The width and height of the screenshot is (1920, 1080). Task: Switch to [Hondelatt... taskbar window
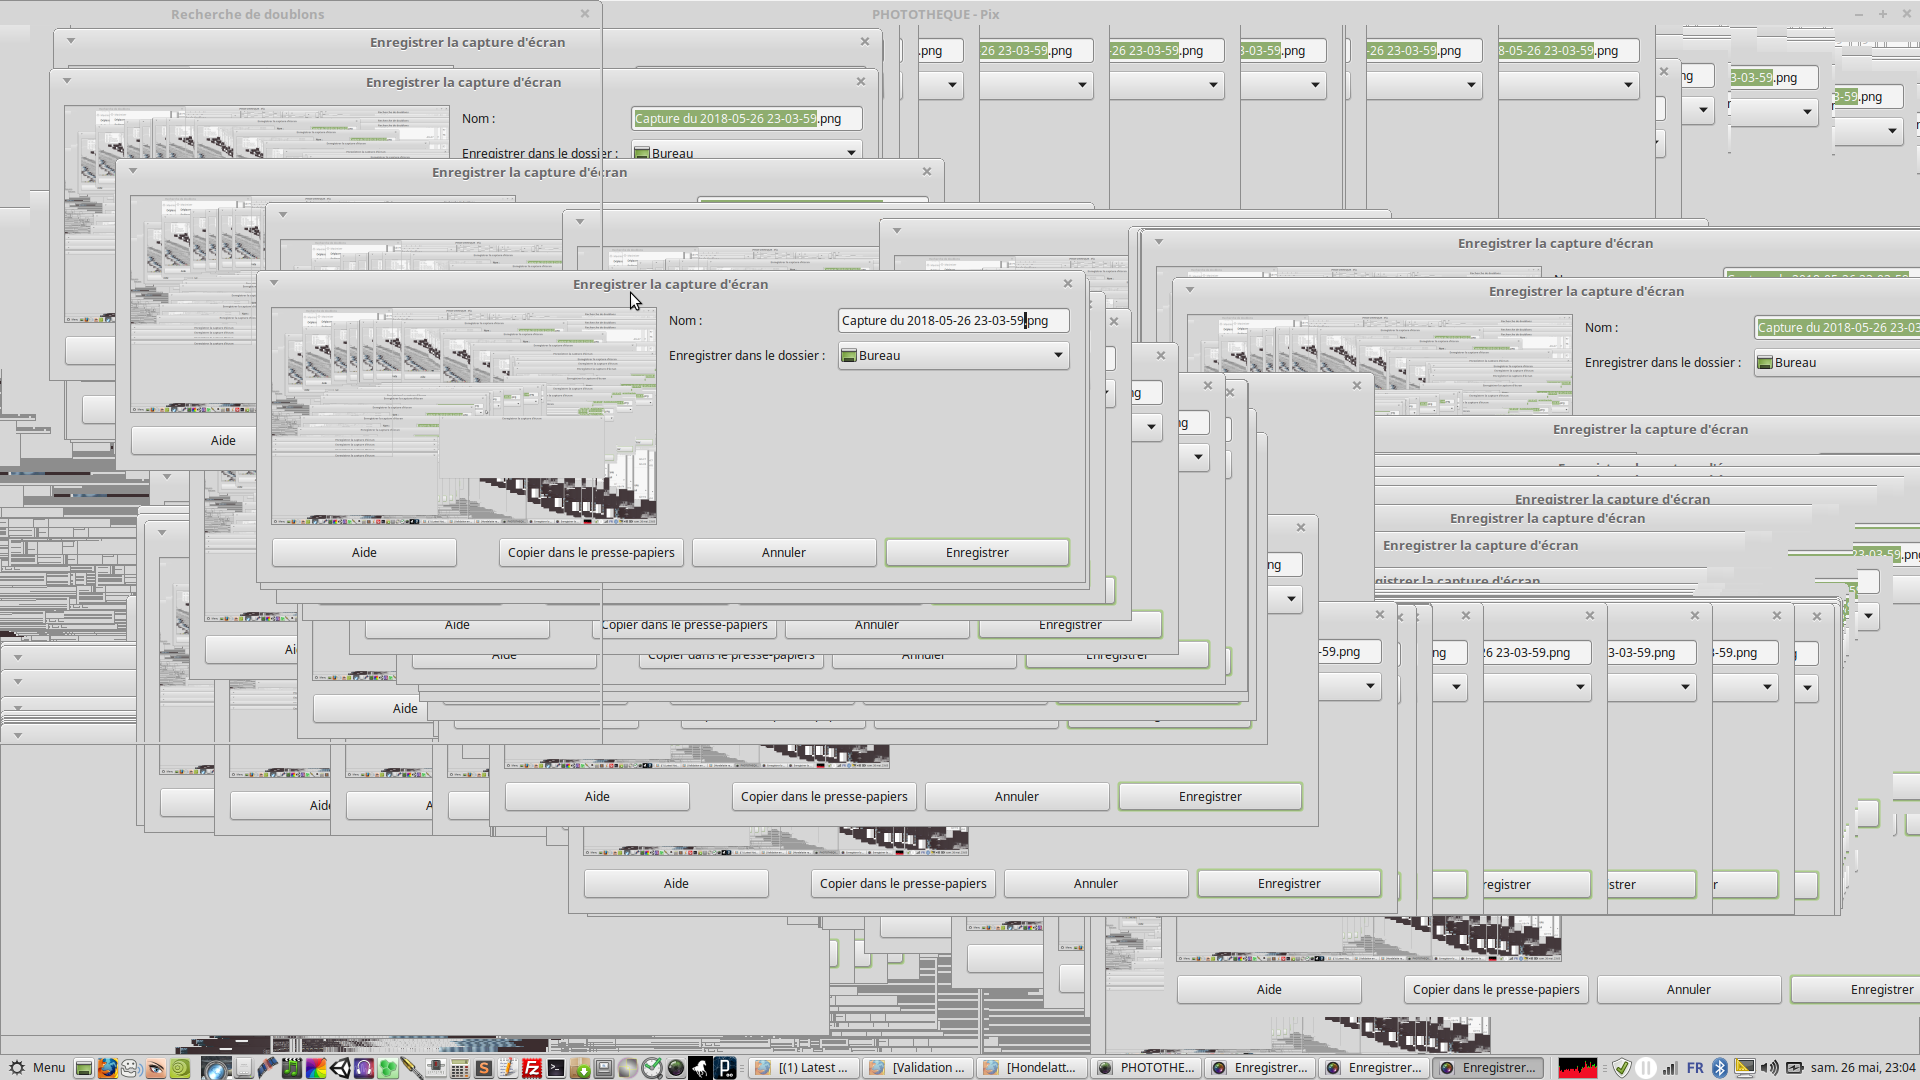[1032, 1068]
